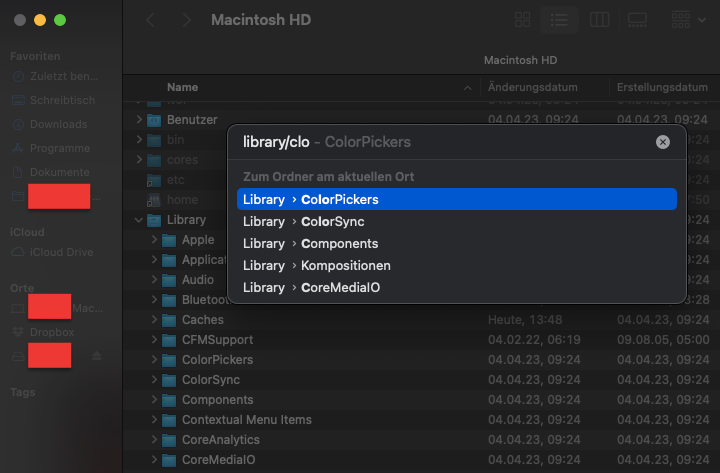720x473 pixels.
Task: Go back with the toolbar back arrow
Action: click(151, 20)
